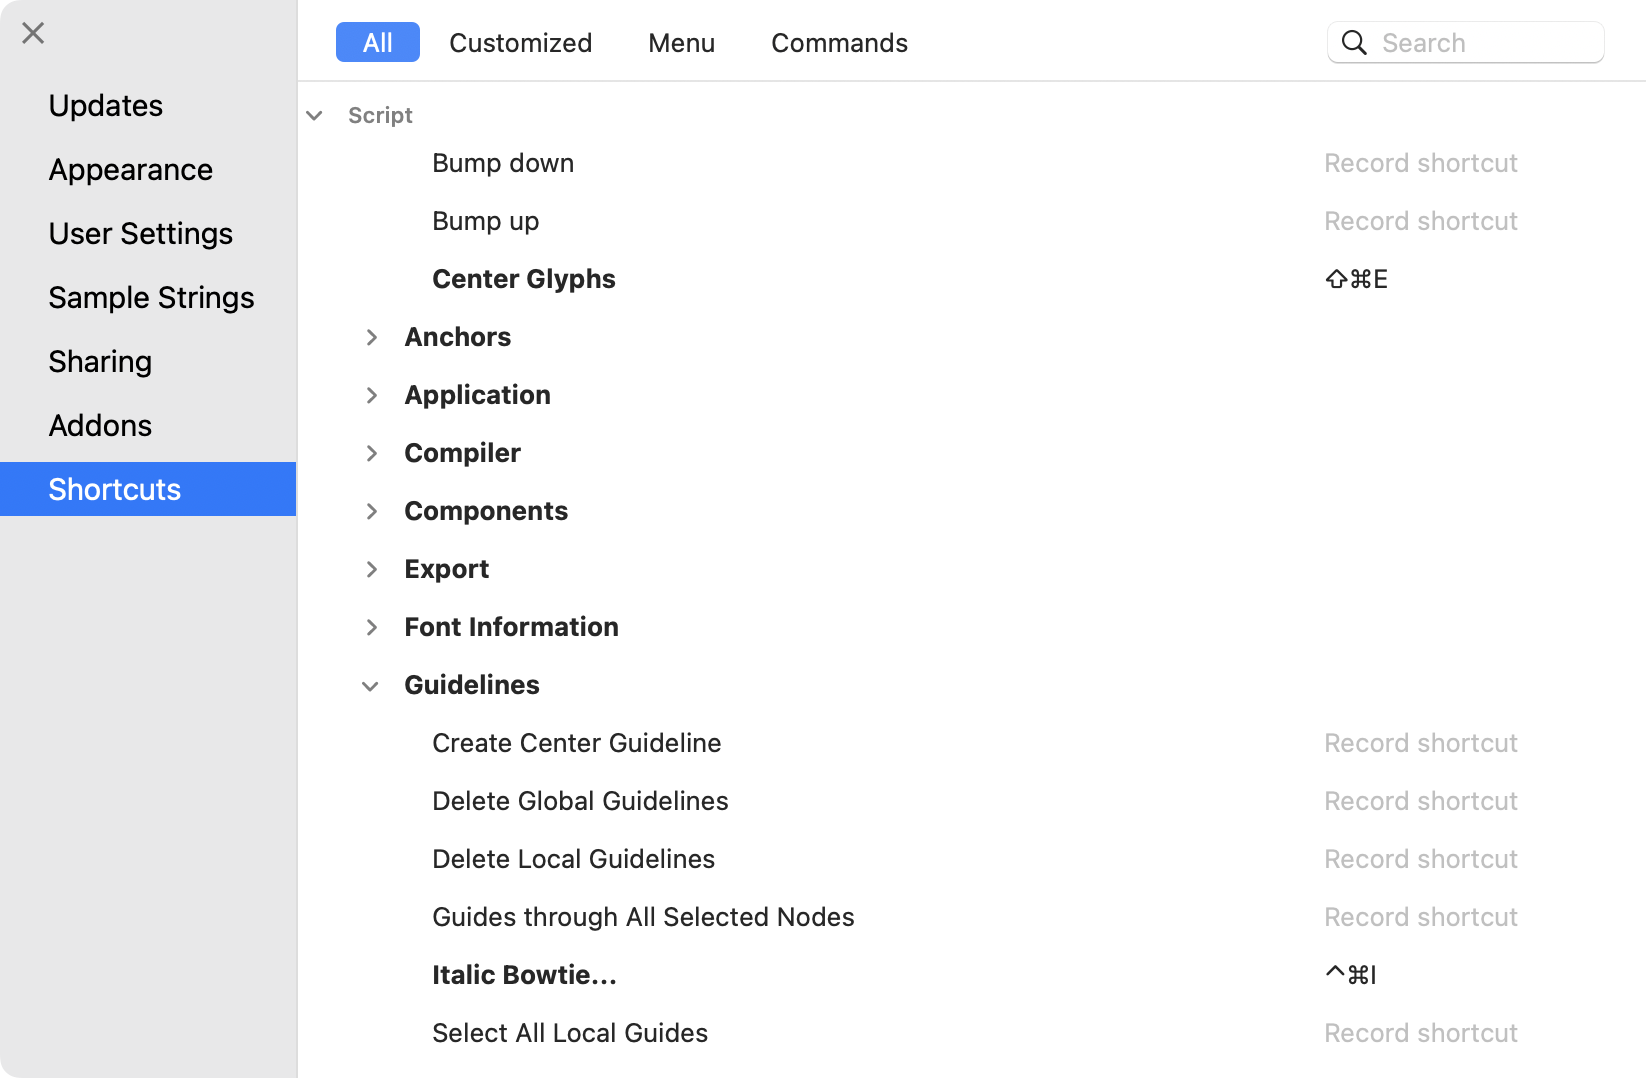
Task: Click into the Search field
Action: pos(1466,42)
